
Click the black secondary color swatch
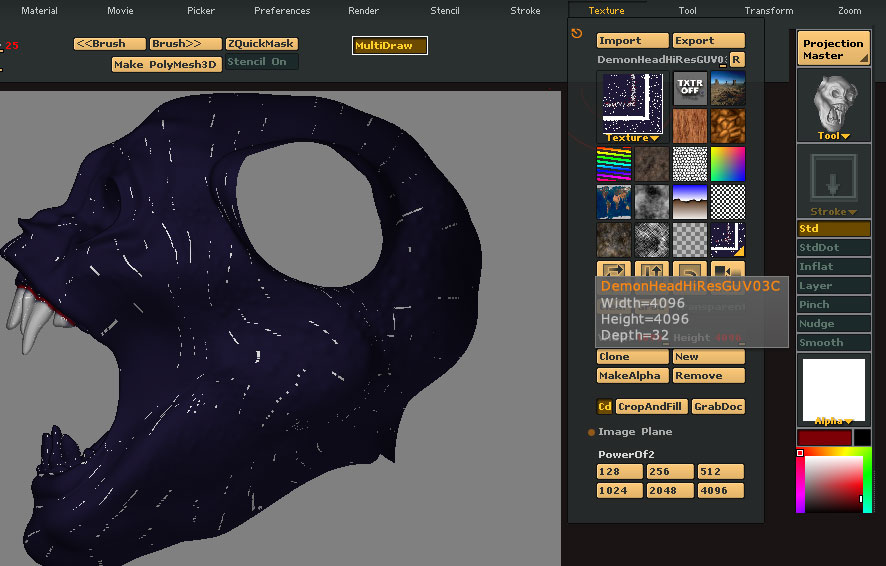(x=862, y=437)
